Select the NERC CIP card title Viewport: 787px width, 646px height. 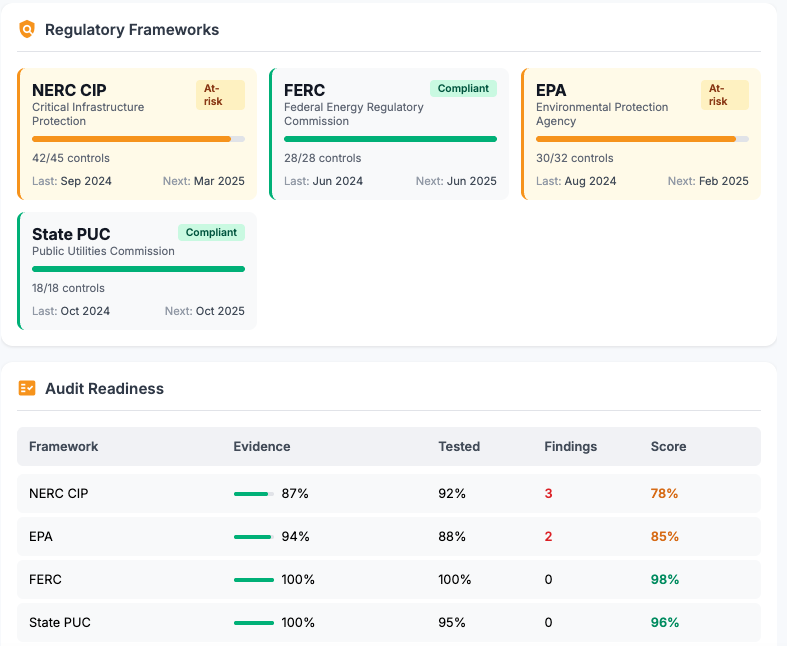coord(69,90)
